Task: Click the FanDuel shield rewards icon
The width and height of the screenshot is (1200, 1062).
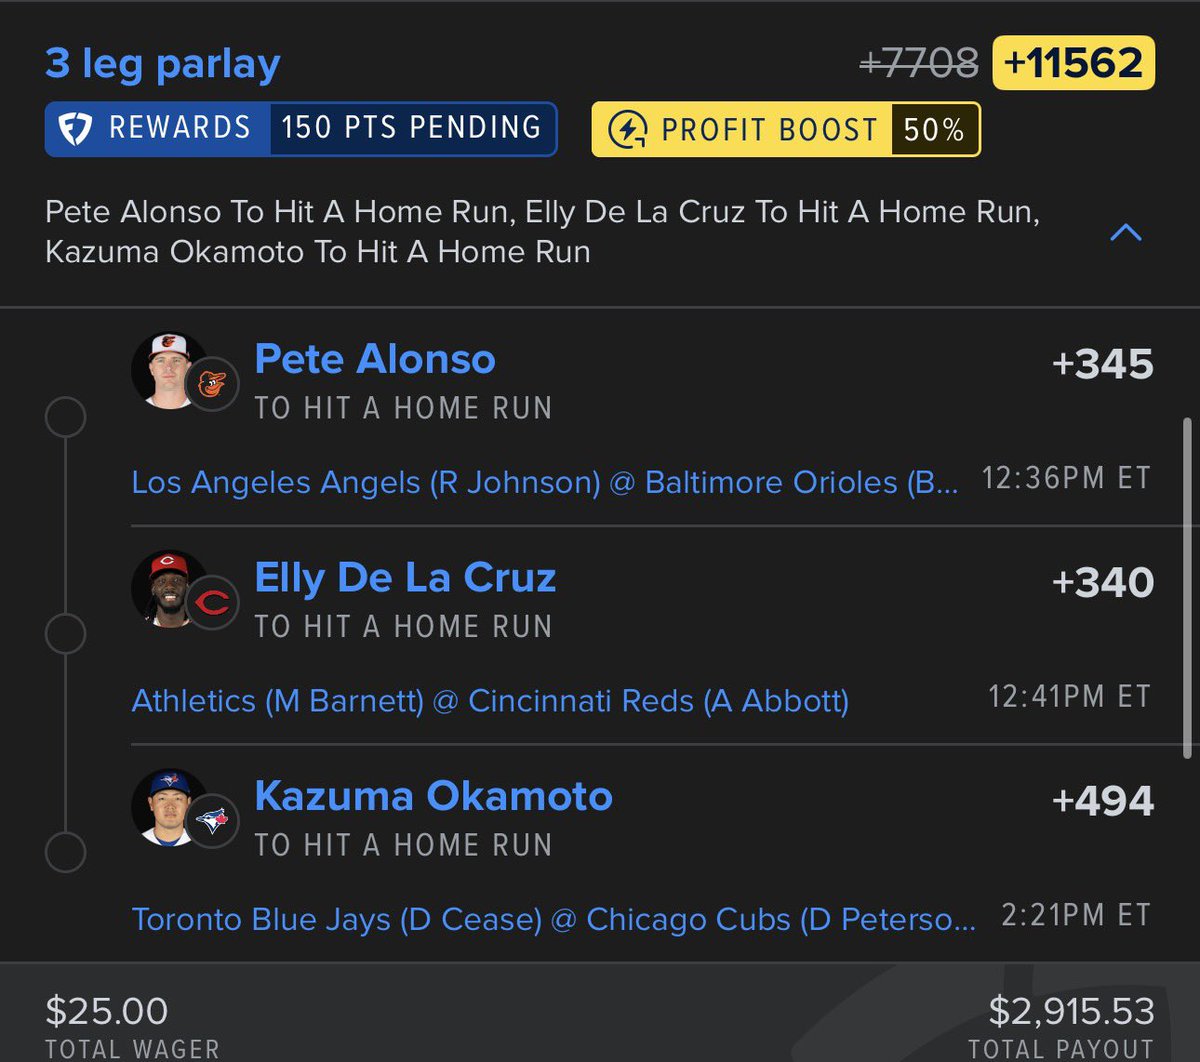Action: [x=76, y=129]
